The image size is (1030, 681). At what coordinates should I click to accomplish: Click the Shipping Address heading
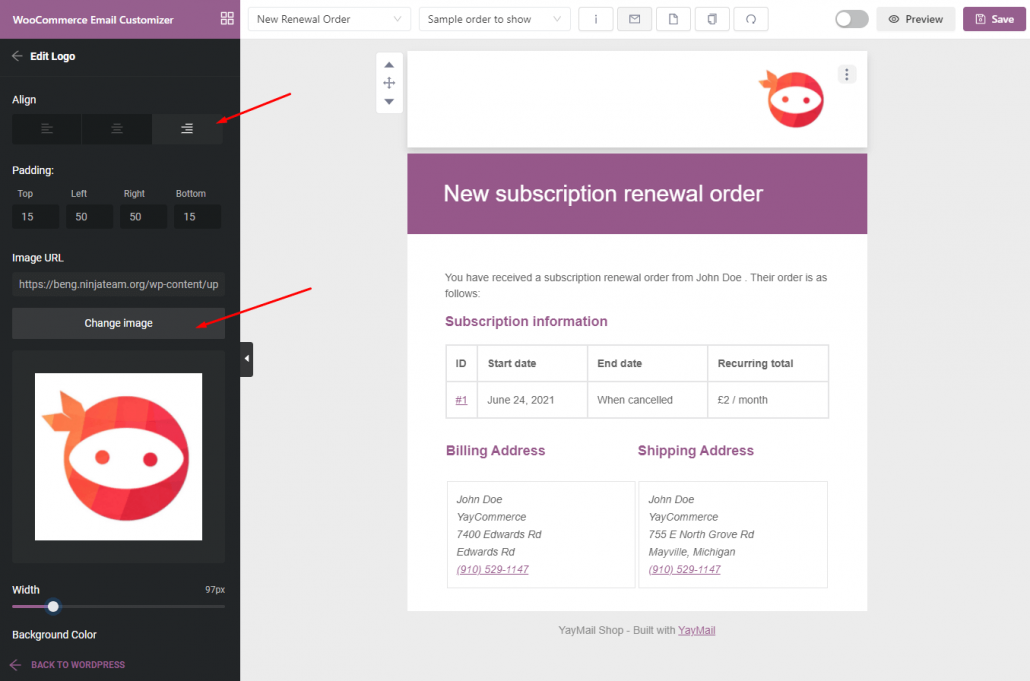point(696,450)
